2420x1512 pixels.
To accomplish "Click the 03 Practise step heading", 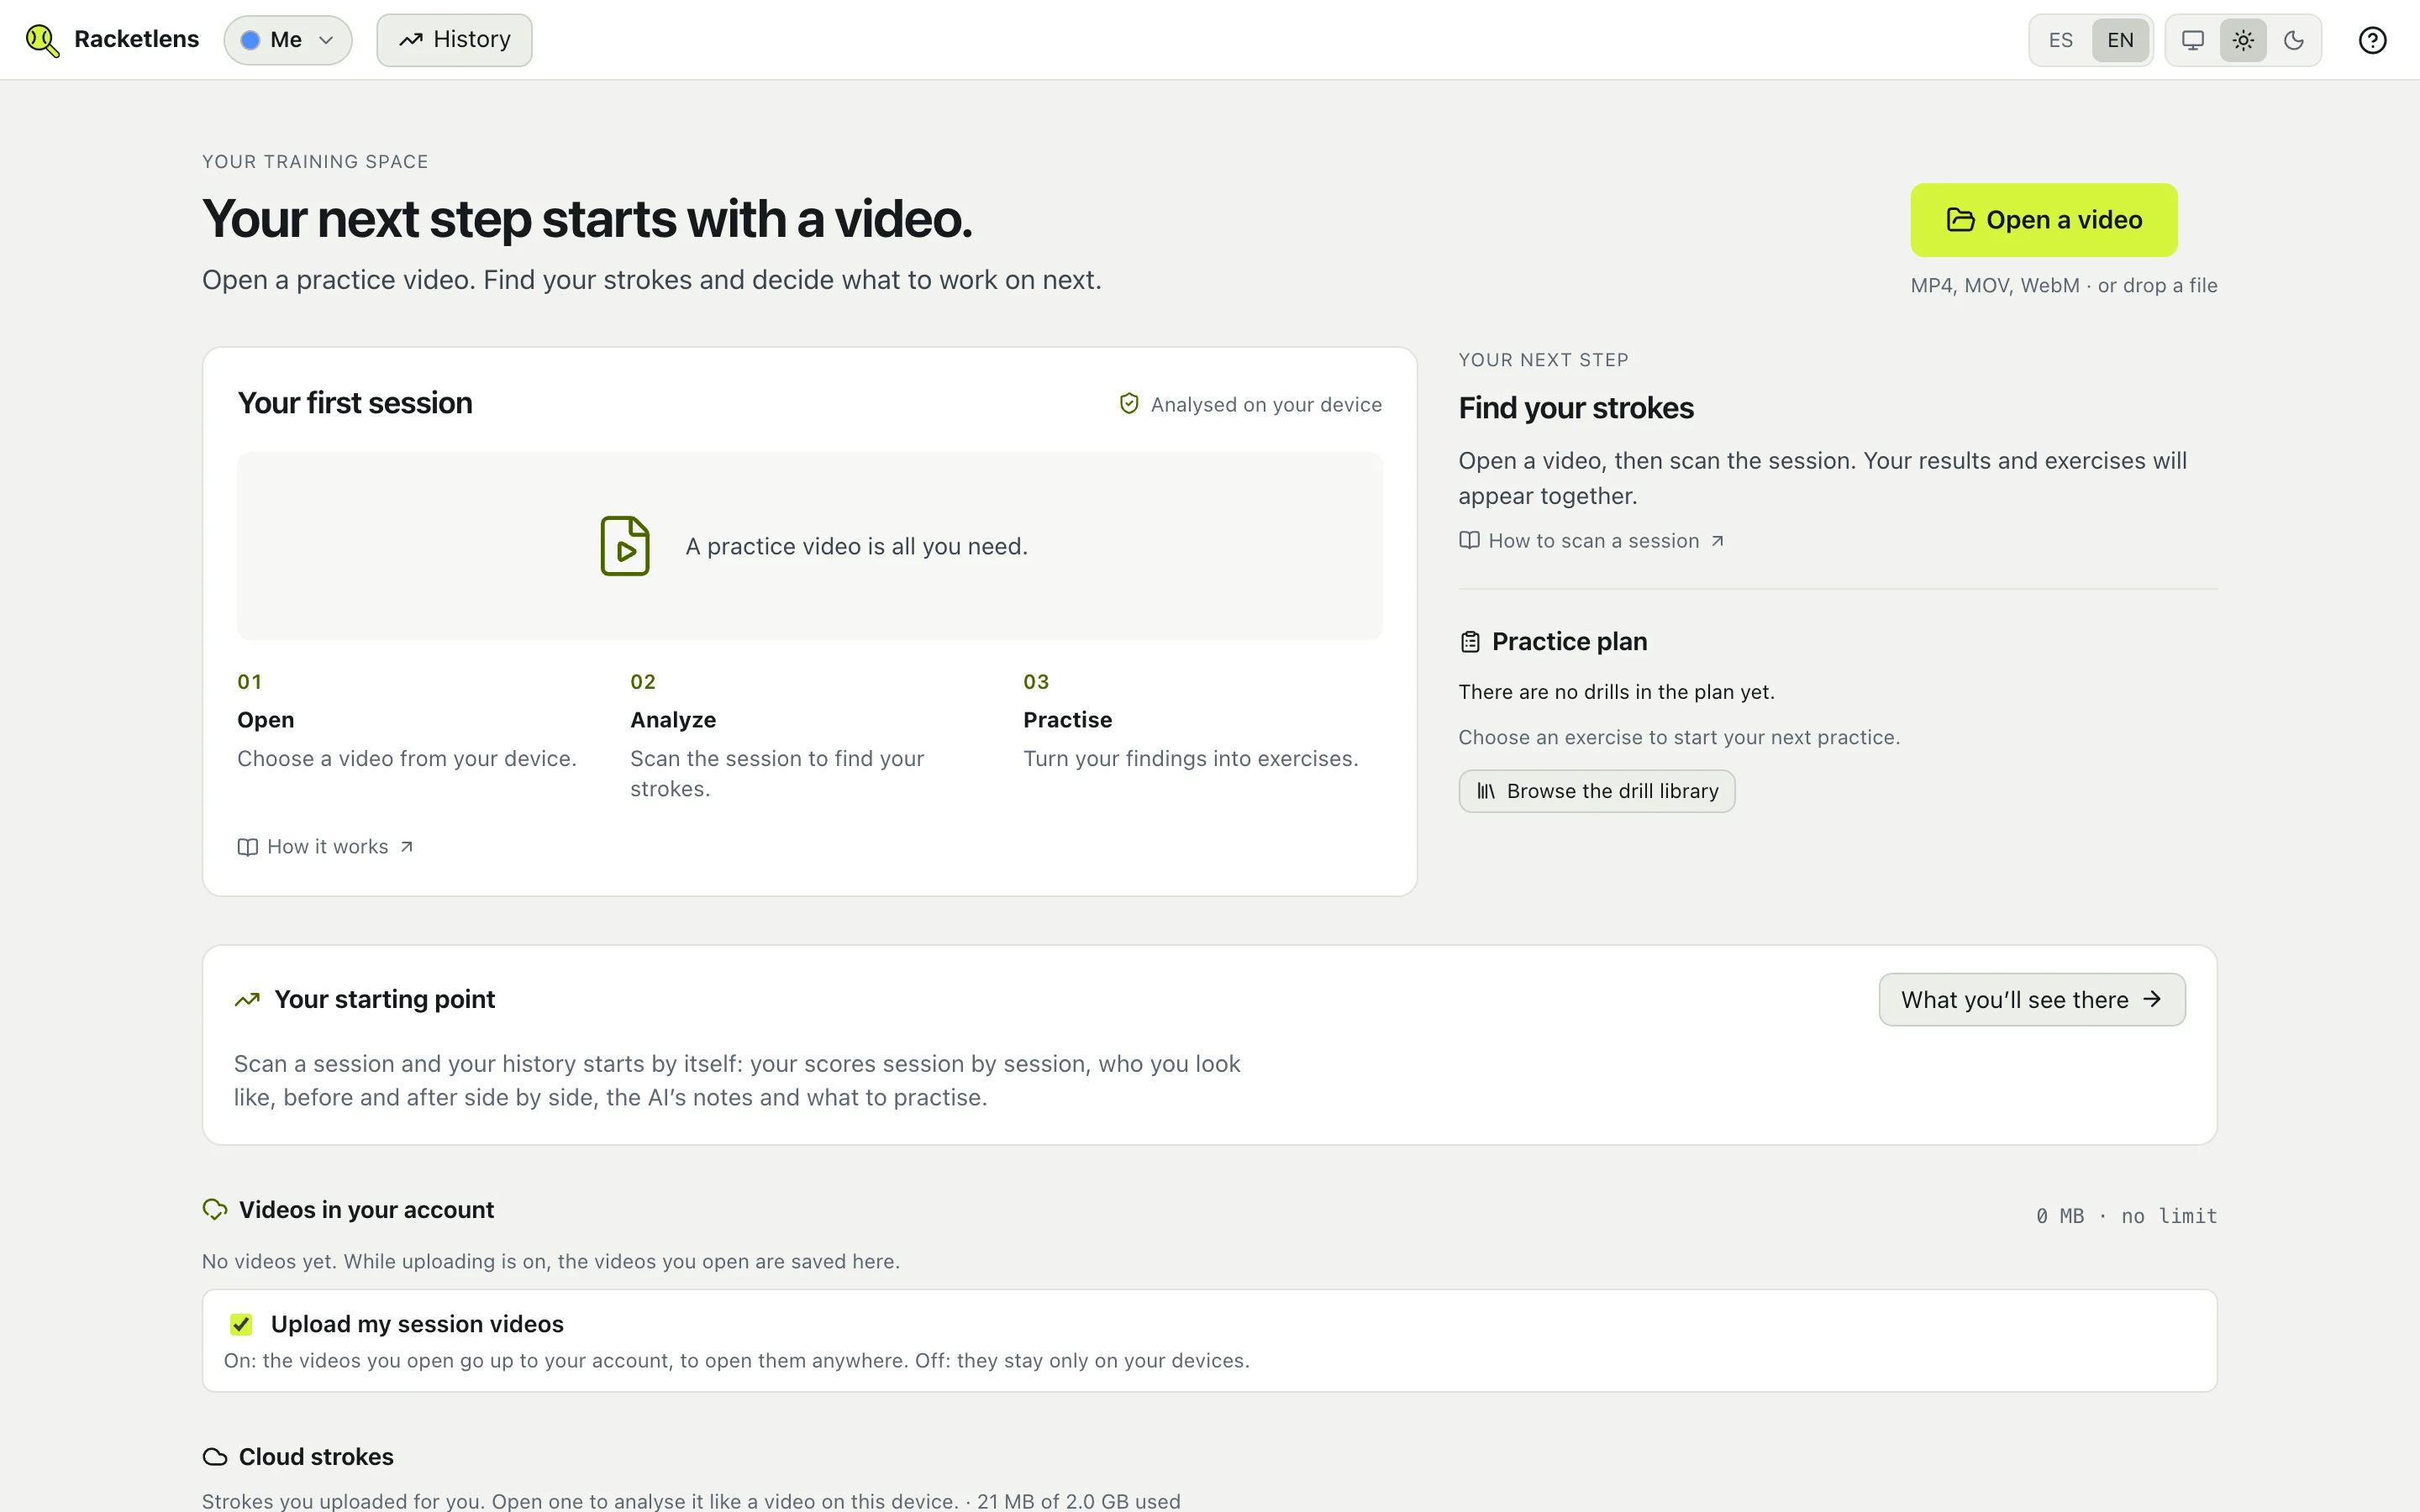I will click(1067, 720).
